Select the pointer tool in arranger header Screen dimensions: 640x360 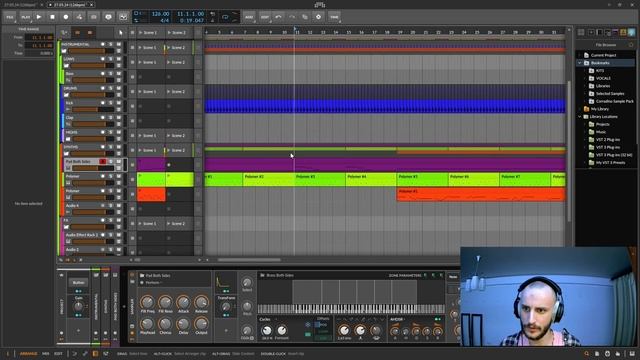click(120, 33)
